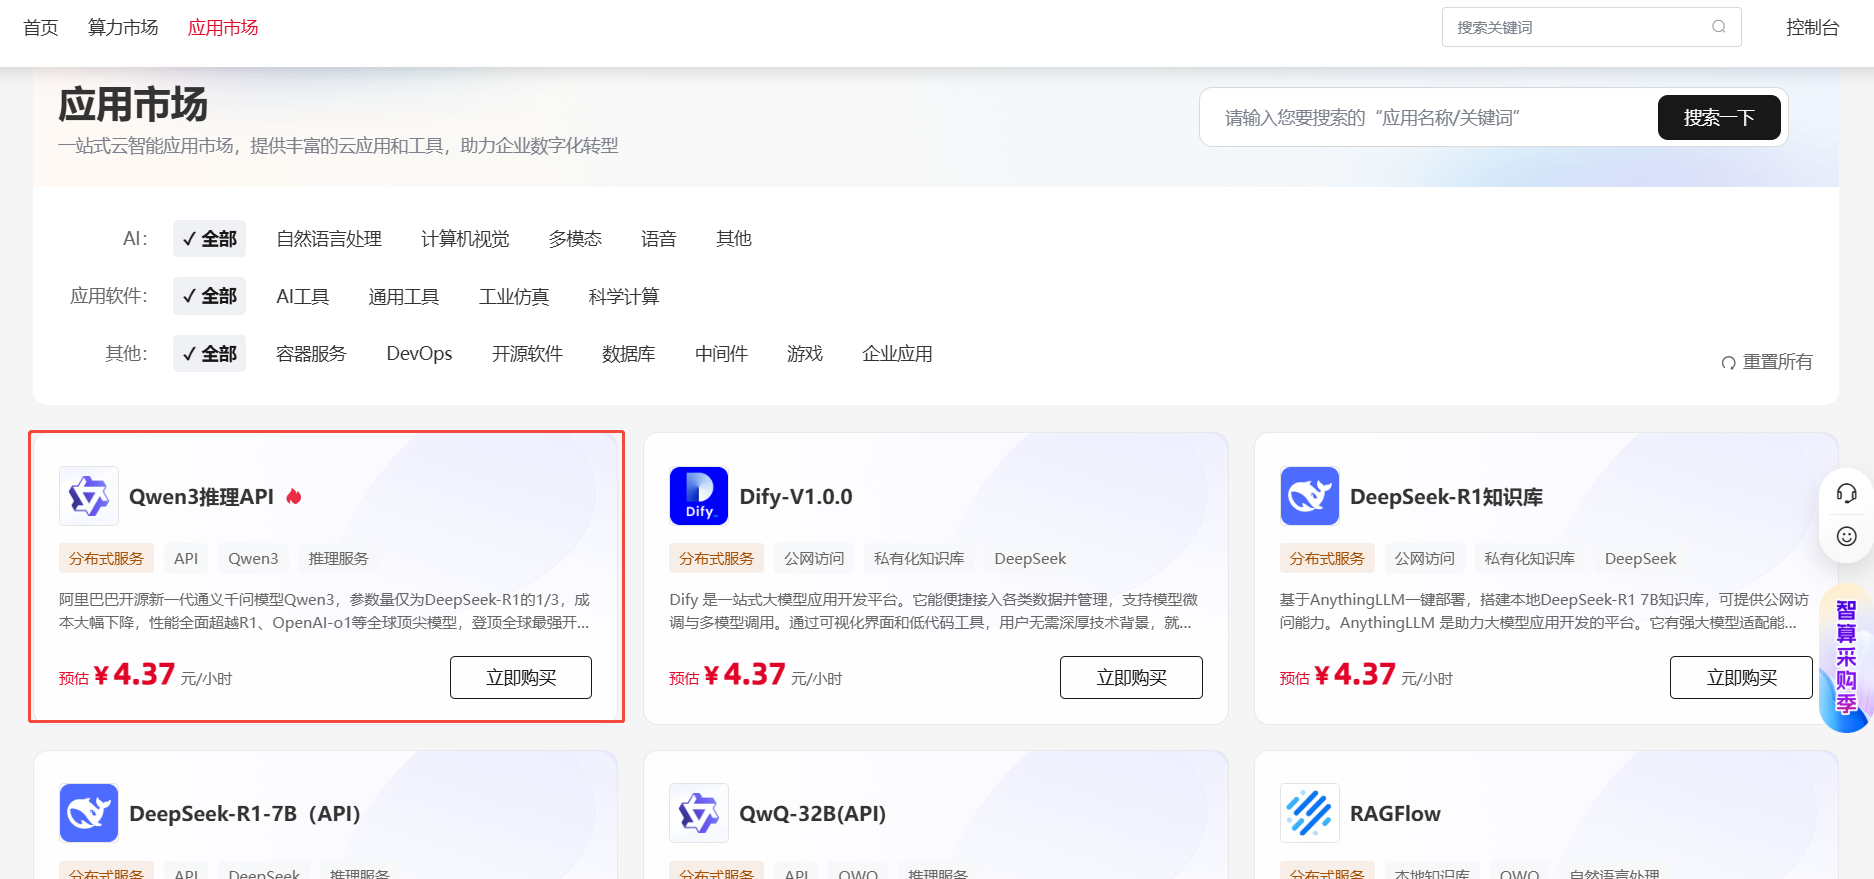Go to 首页 in the top navigation
Viewport: 1874px width, 879px height.
tap(41, 28)
